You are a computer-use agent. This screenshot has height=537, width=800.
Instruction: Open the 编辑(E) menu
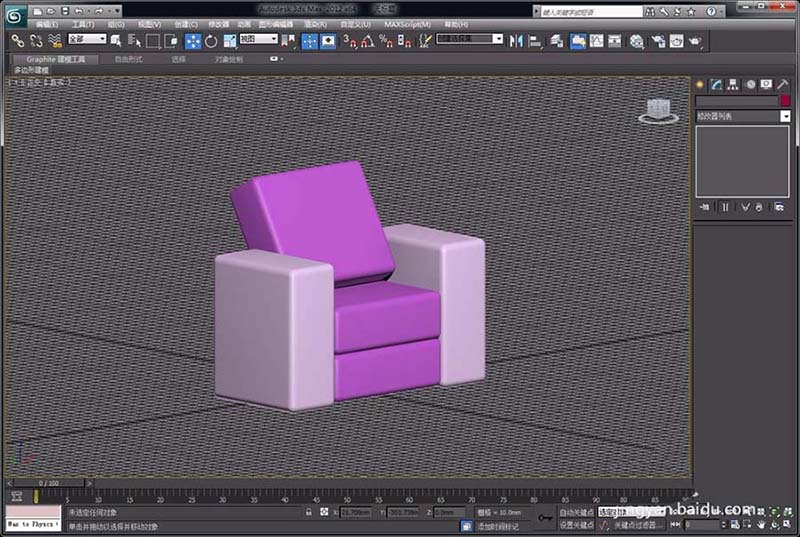pos(47,24)
